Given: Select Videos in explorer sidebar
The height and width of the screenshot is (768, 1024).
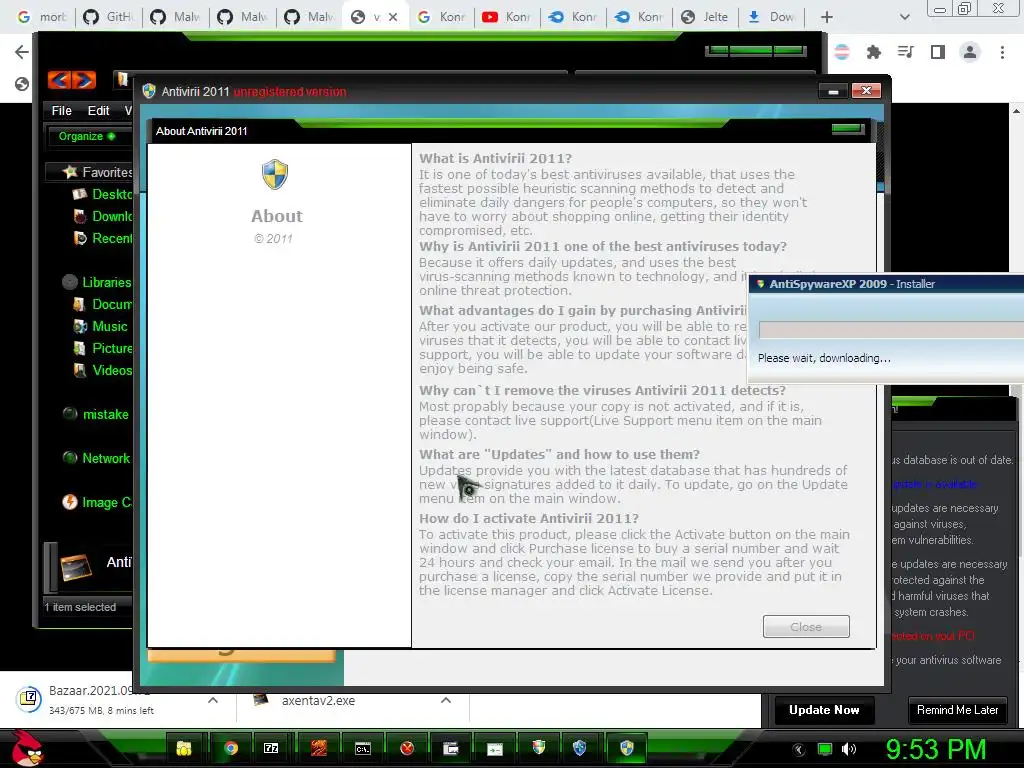Looking at the screenshot, I should click(x=102, y=370).
